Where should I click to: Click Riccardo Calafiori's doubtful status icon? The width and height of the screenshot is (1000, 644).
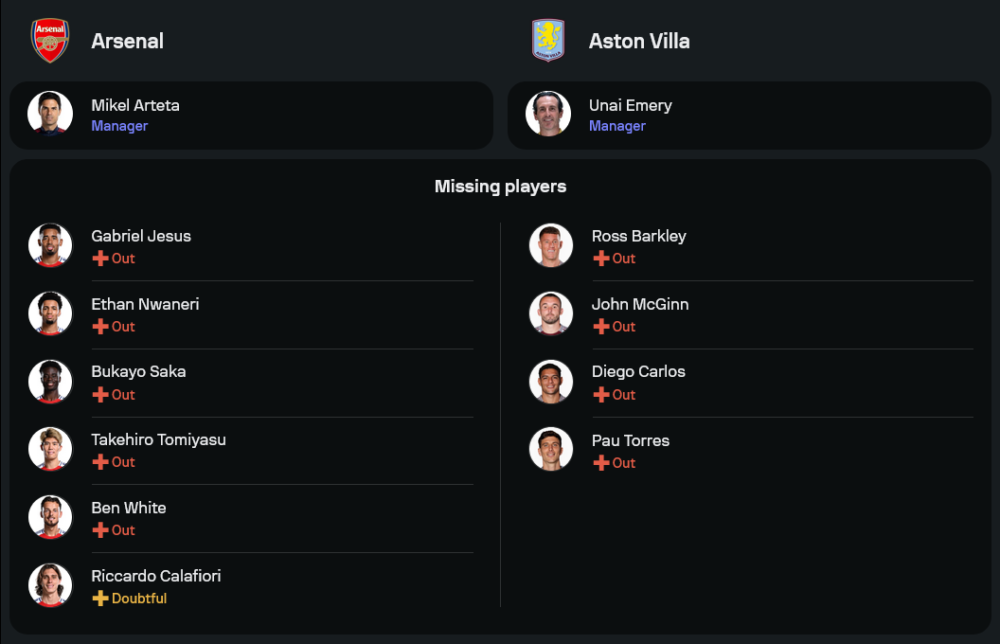[x=100, y=598]
